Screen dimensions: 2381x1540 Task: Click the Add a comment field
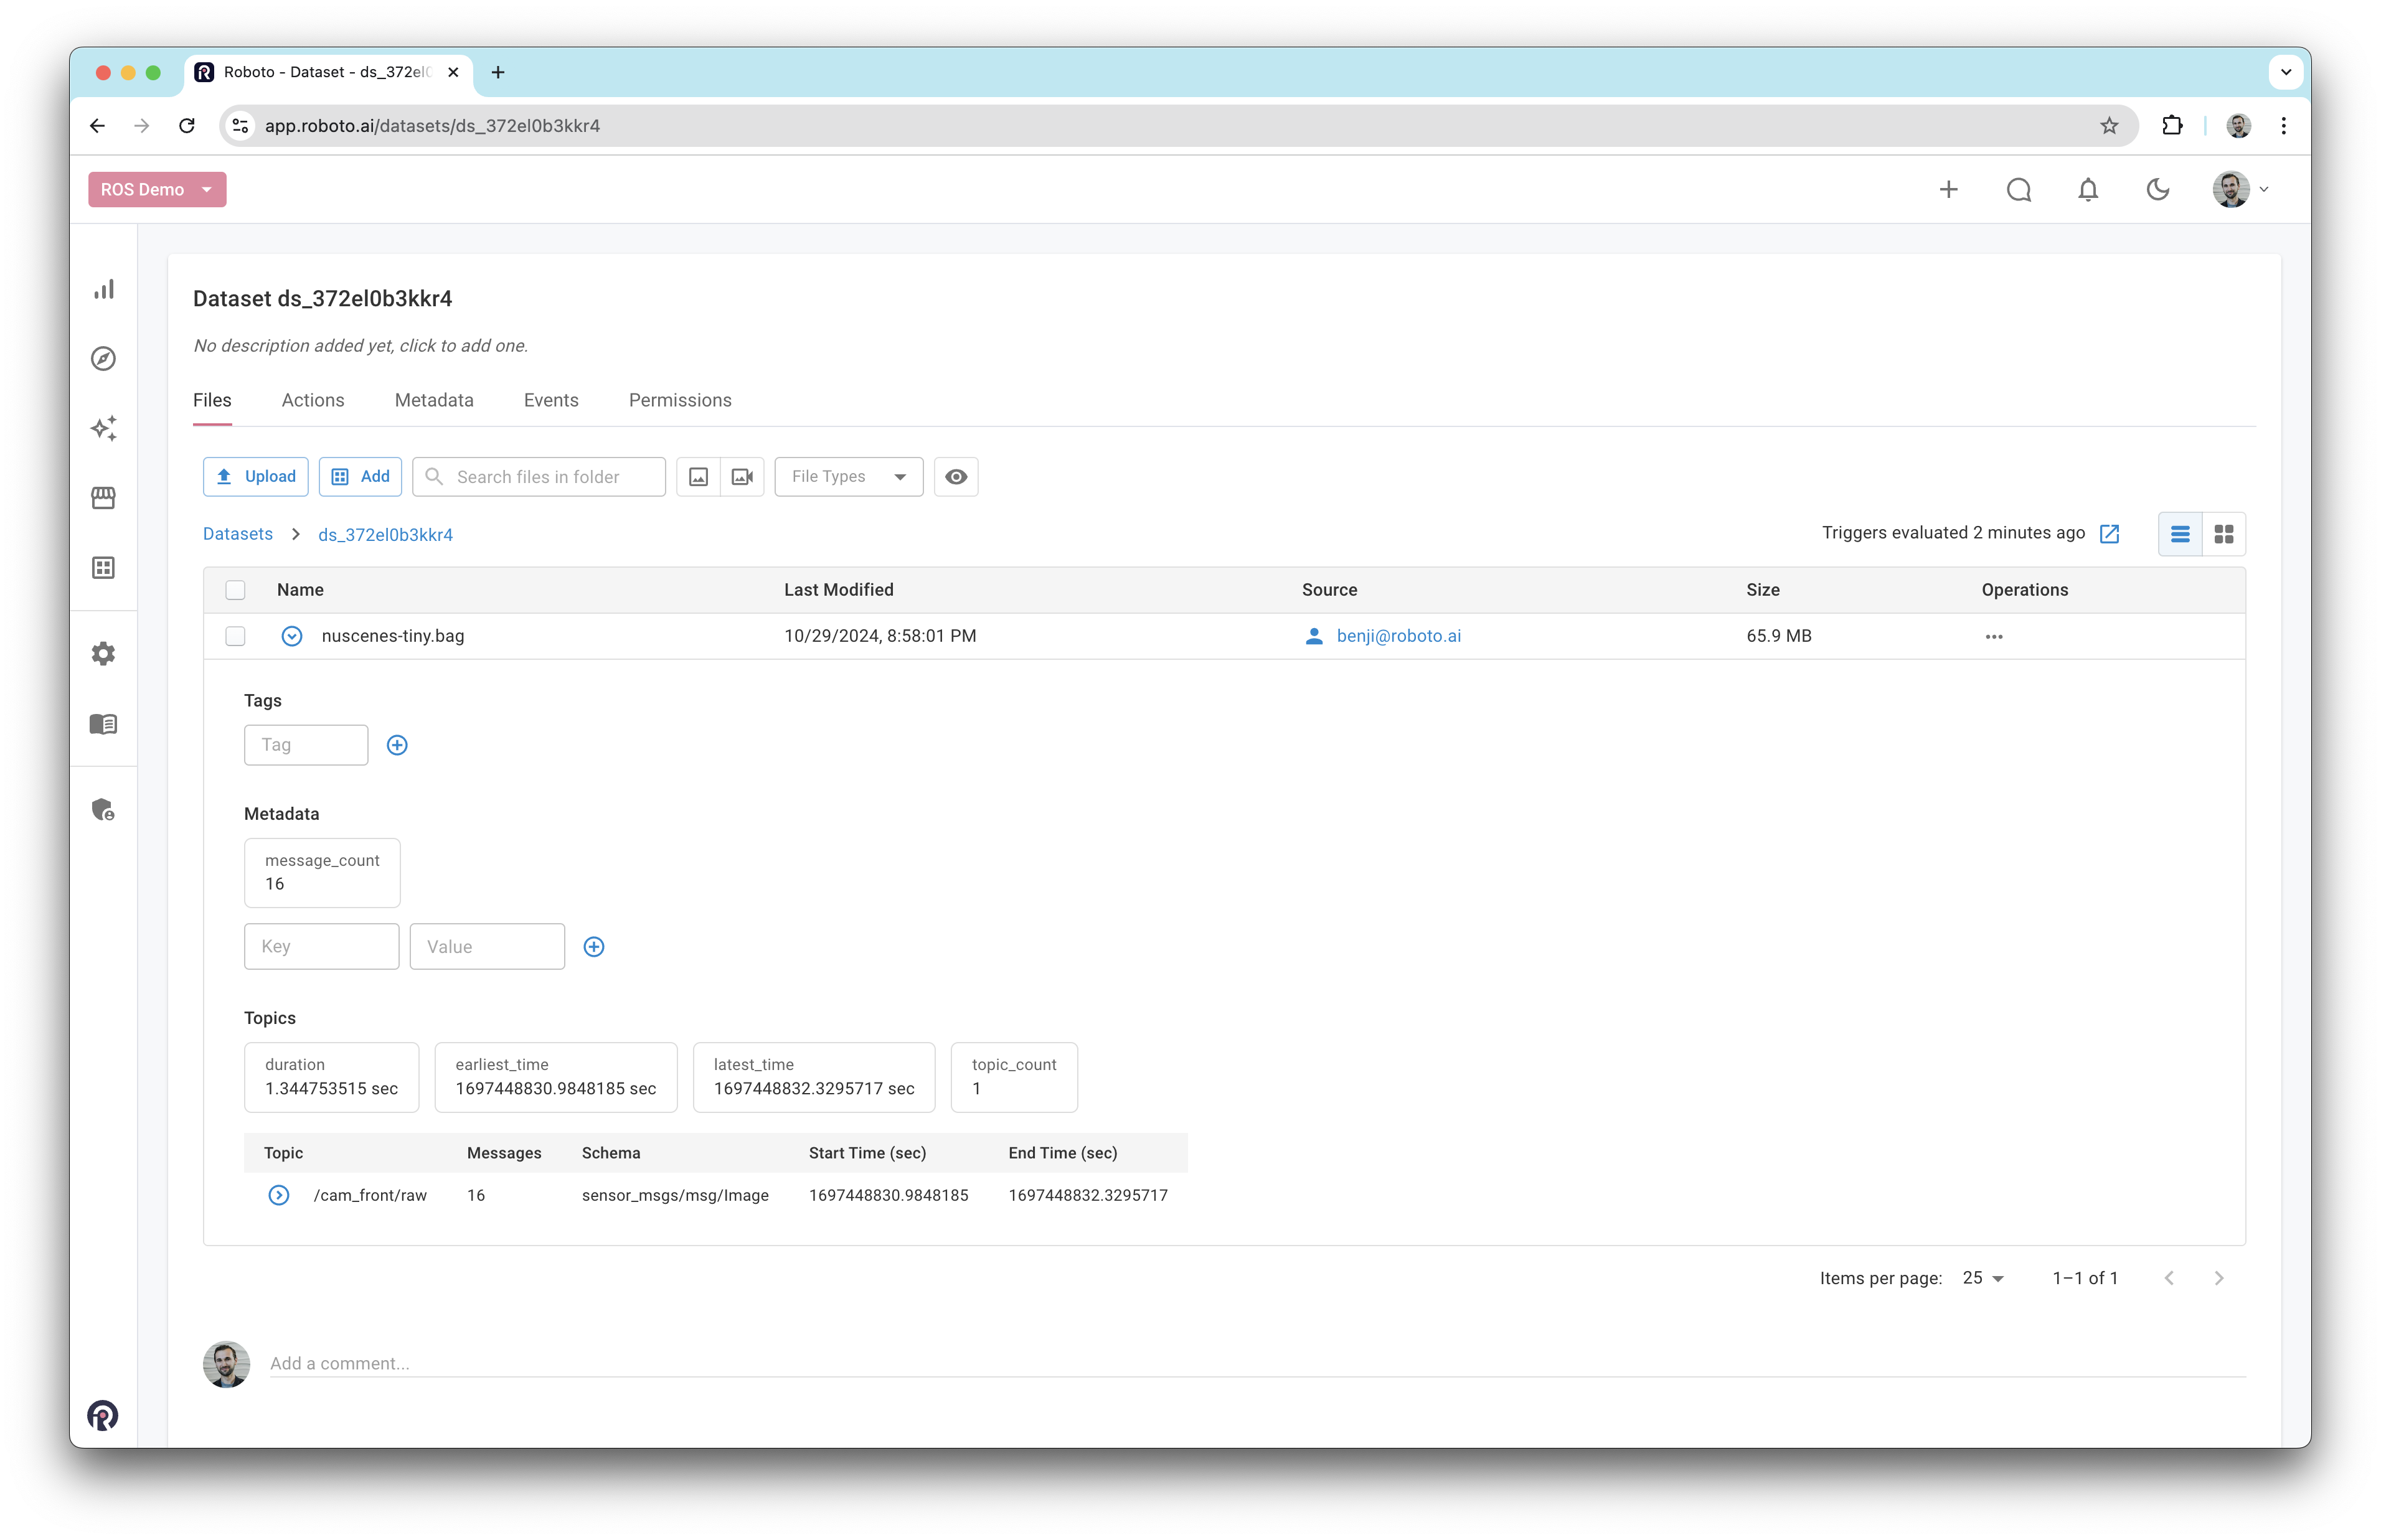1256,1363
